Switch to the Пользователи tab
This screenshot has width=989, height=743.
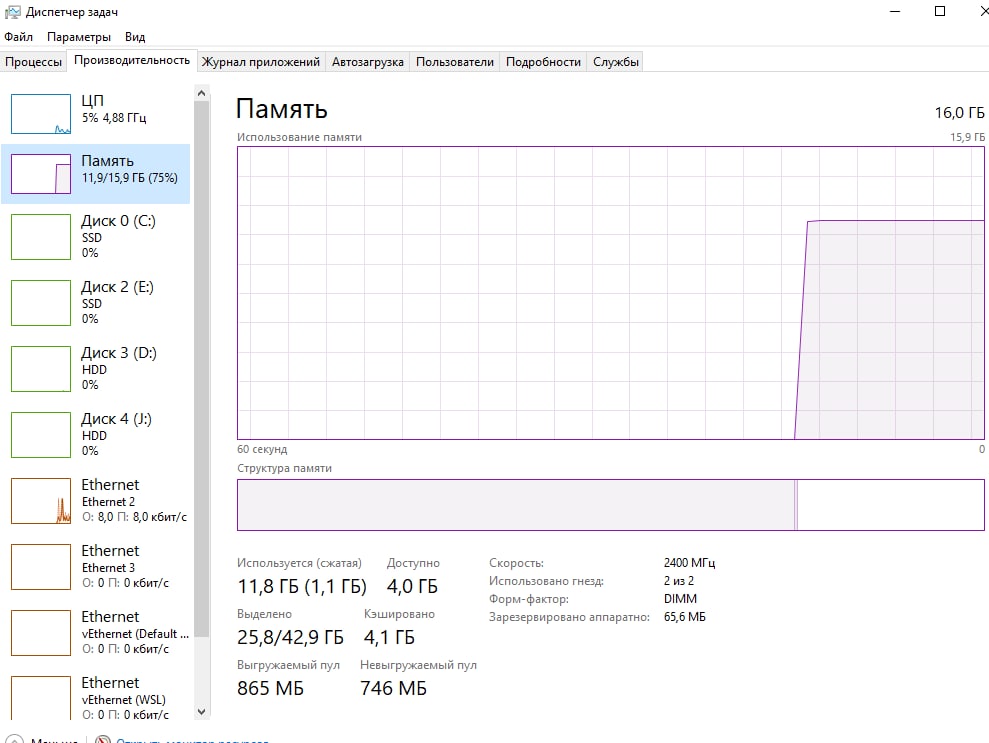tap(455, 62)
